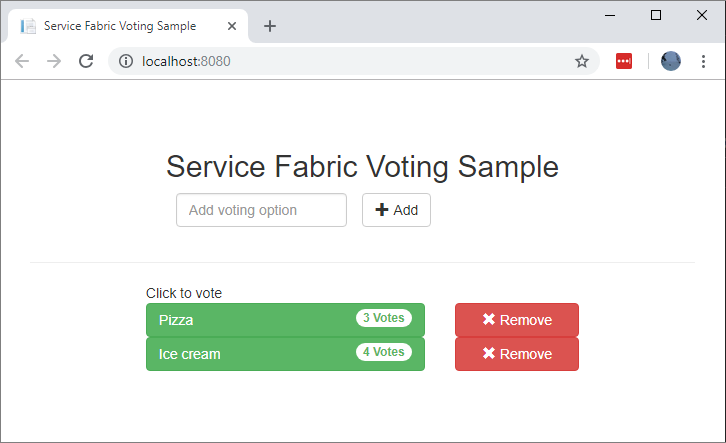
Task: Click the browser forward arrow
Action: point(54,61)
